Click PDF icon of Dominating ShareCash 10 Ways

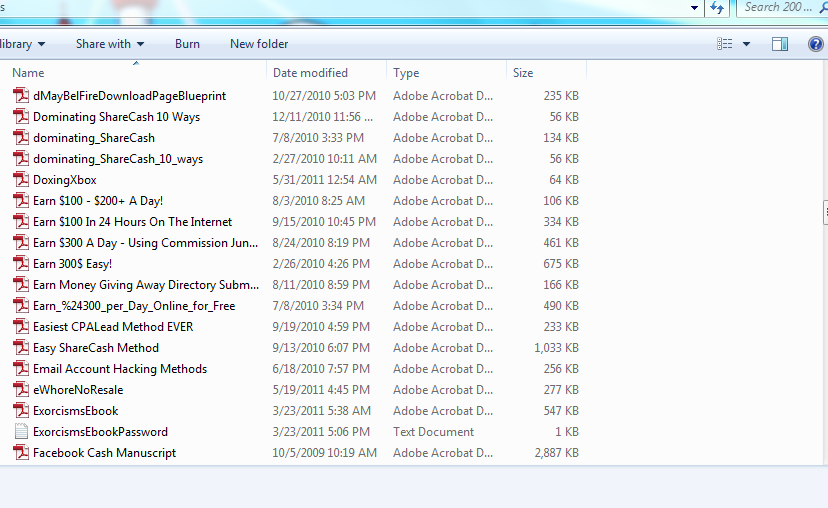(x=21, y=117)
